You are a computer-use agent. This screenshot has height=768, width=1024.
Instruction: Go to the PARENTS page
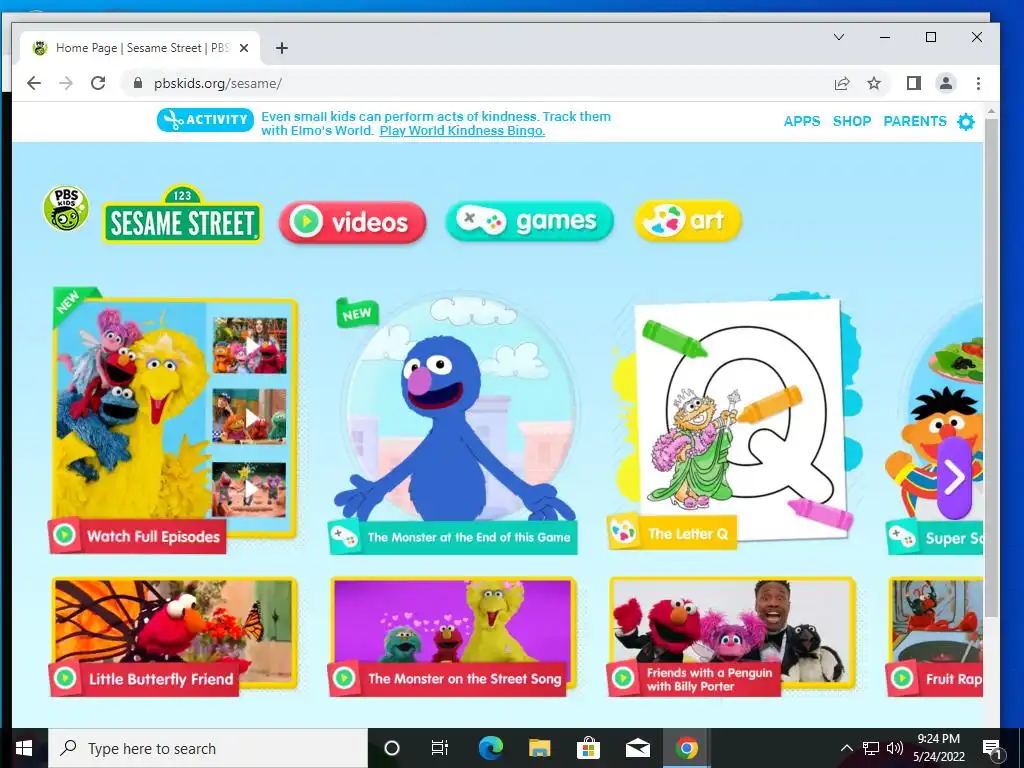pyautogui.click(x=915, y=121)
